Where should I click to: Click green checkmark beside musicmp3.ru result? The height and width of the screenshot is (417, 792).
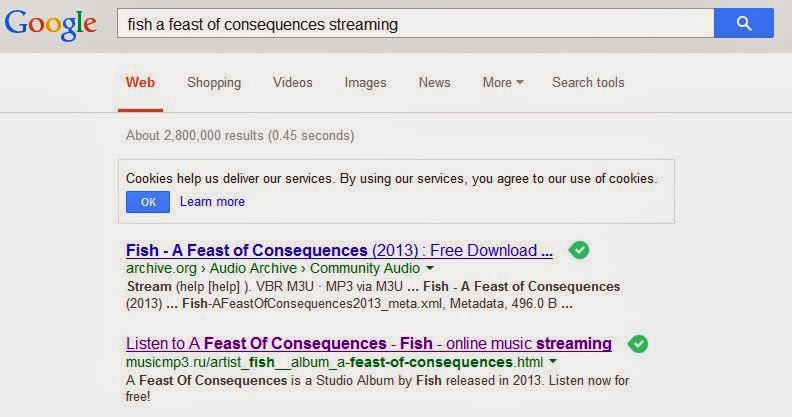point(637,344)
